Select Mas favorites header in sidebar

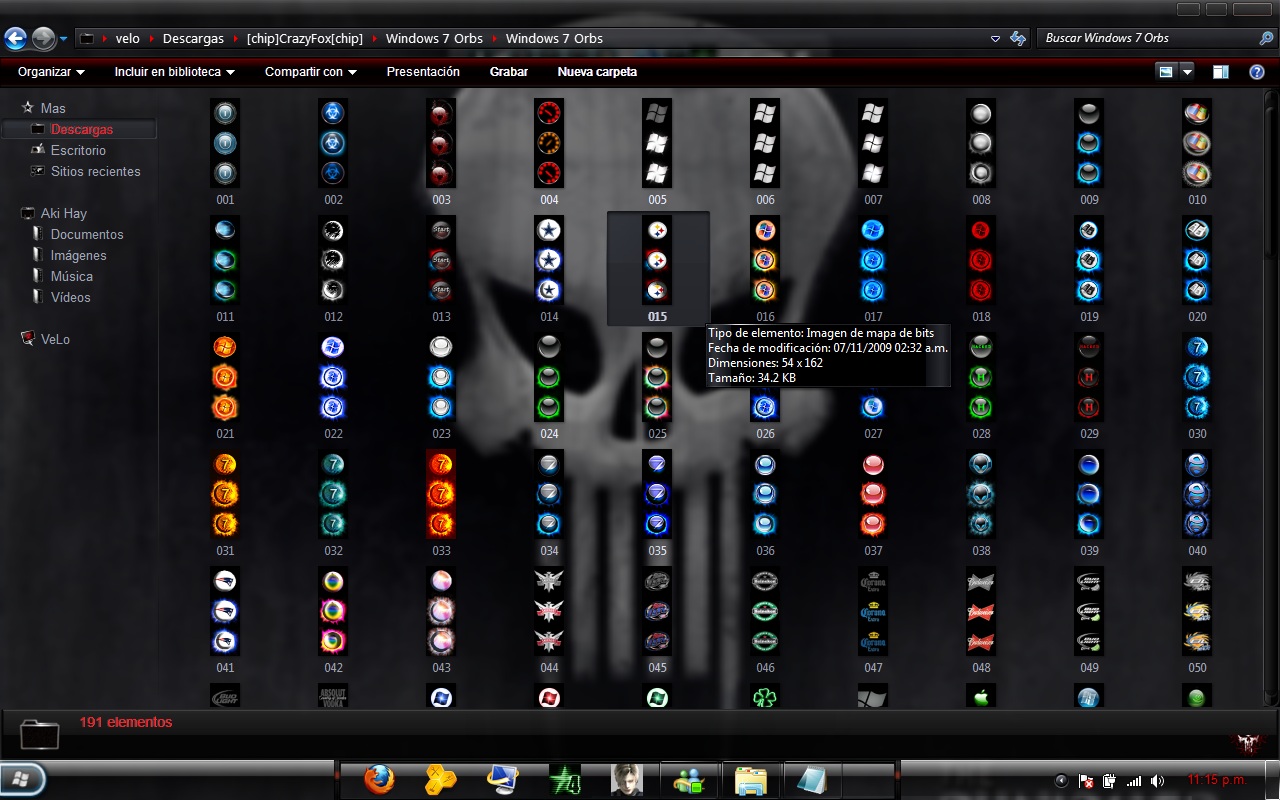pyautogui.click(x=53, y=108)
